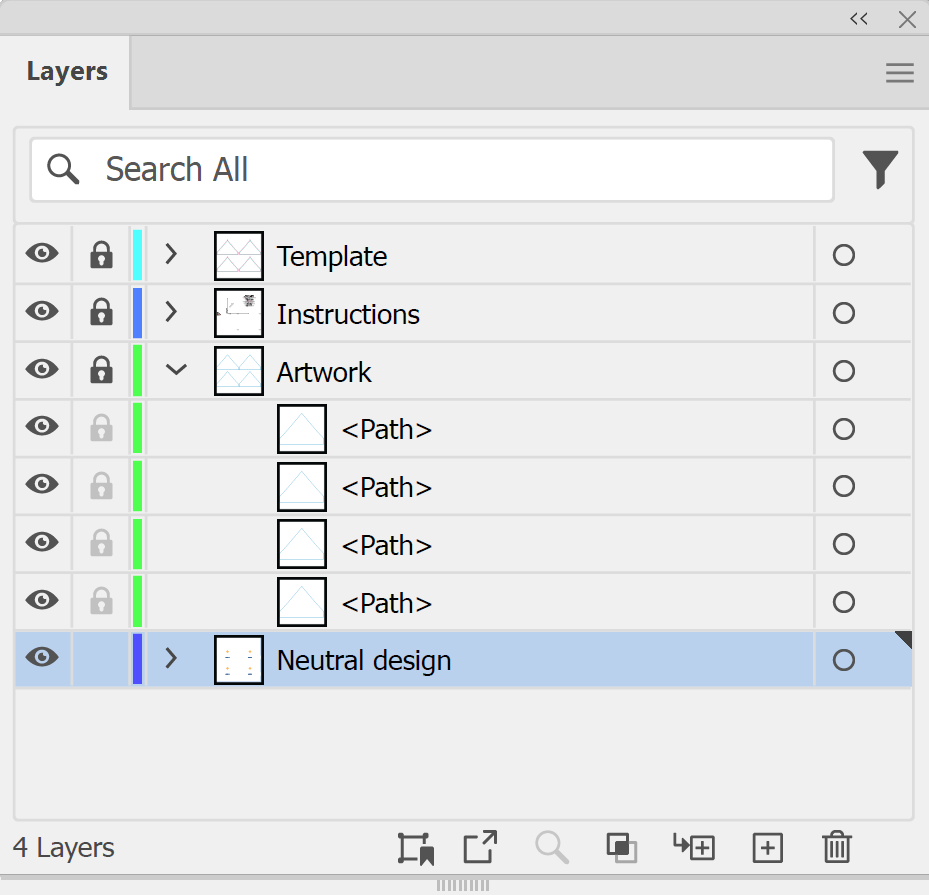929x895 pixels.
Task: Click Make/Release Clipping Mask icon
Action: click(x=622, y=848)
